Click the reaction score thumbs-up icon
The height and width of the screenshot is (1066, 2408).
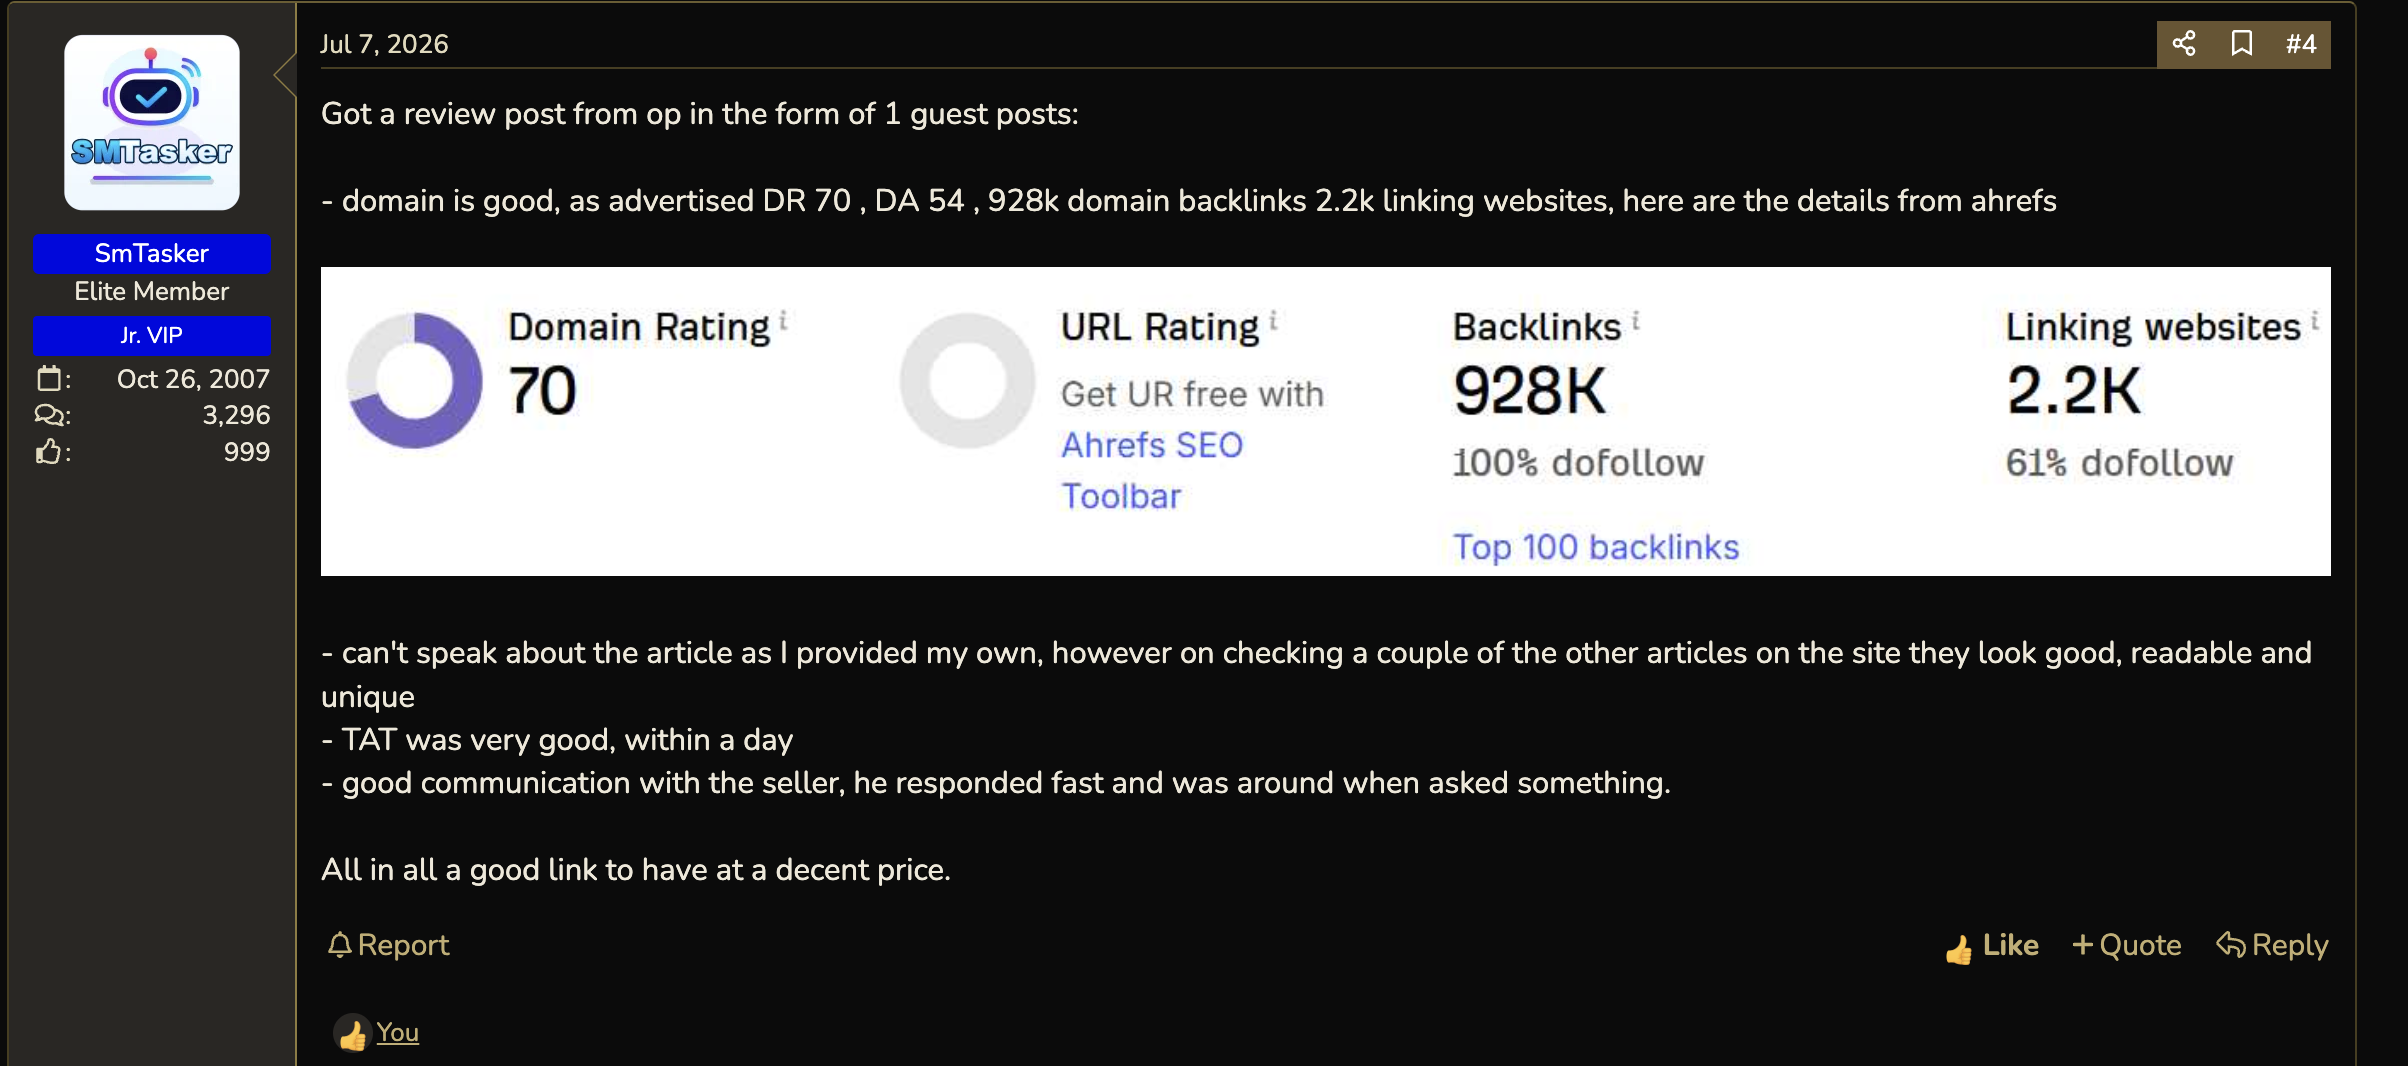click(x=49, y=452)
